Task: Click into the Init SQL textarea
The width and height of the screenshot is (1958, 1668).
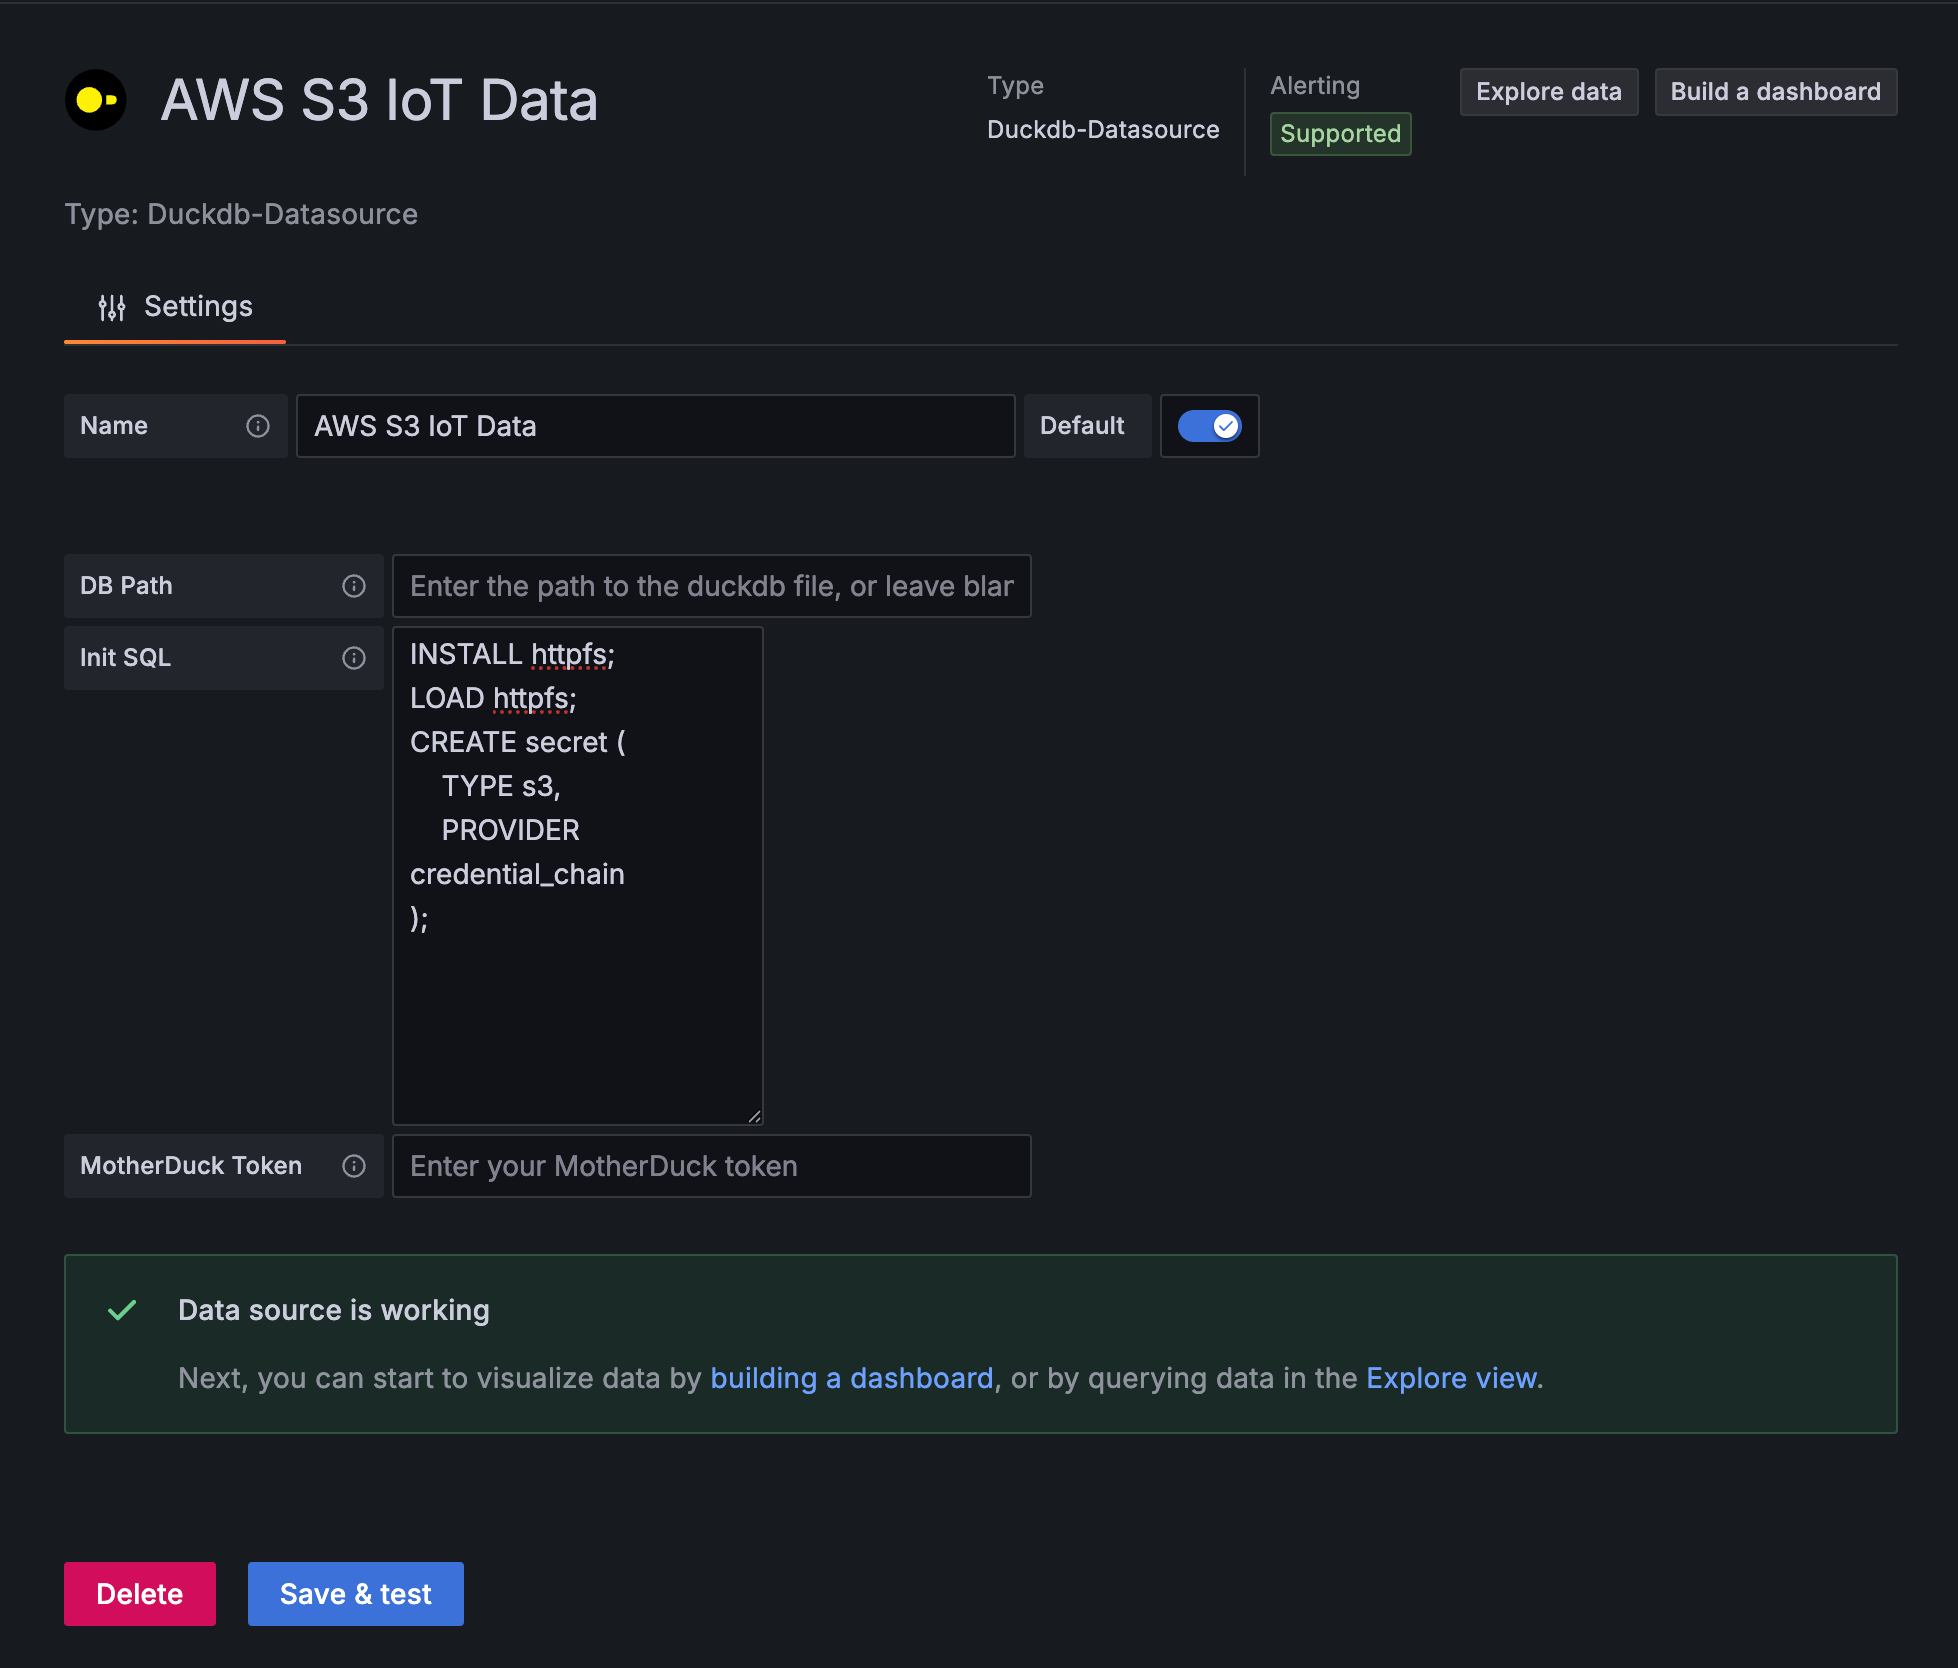Action: [578, 876]
